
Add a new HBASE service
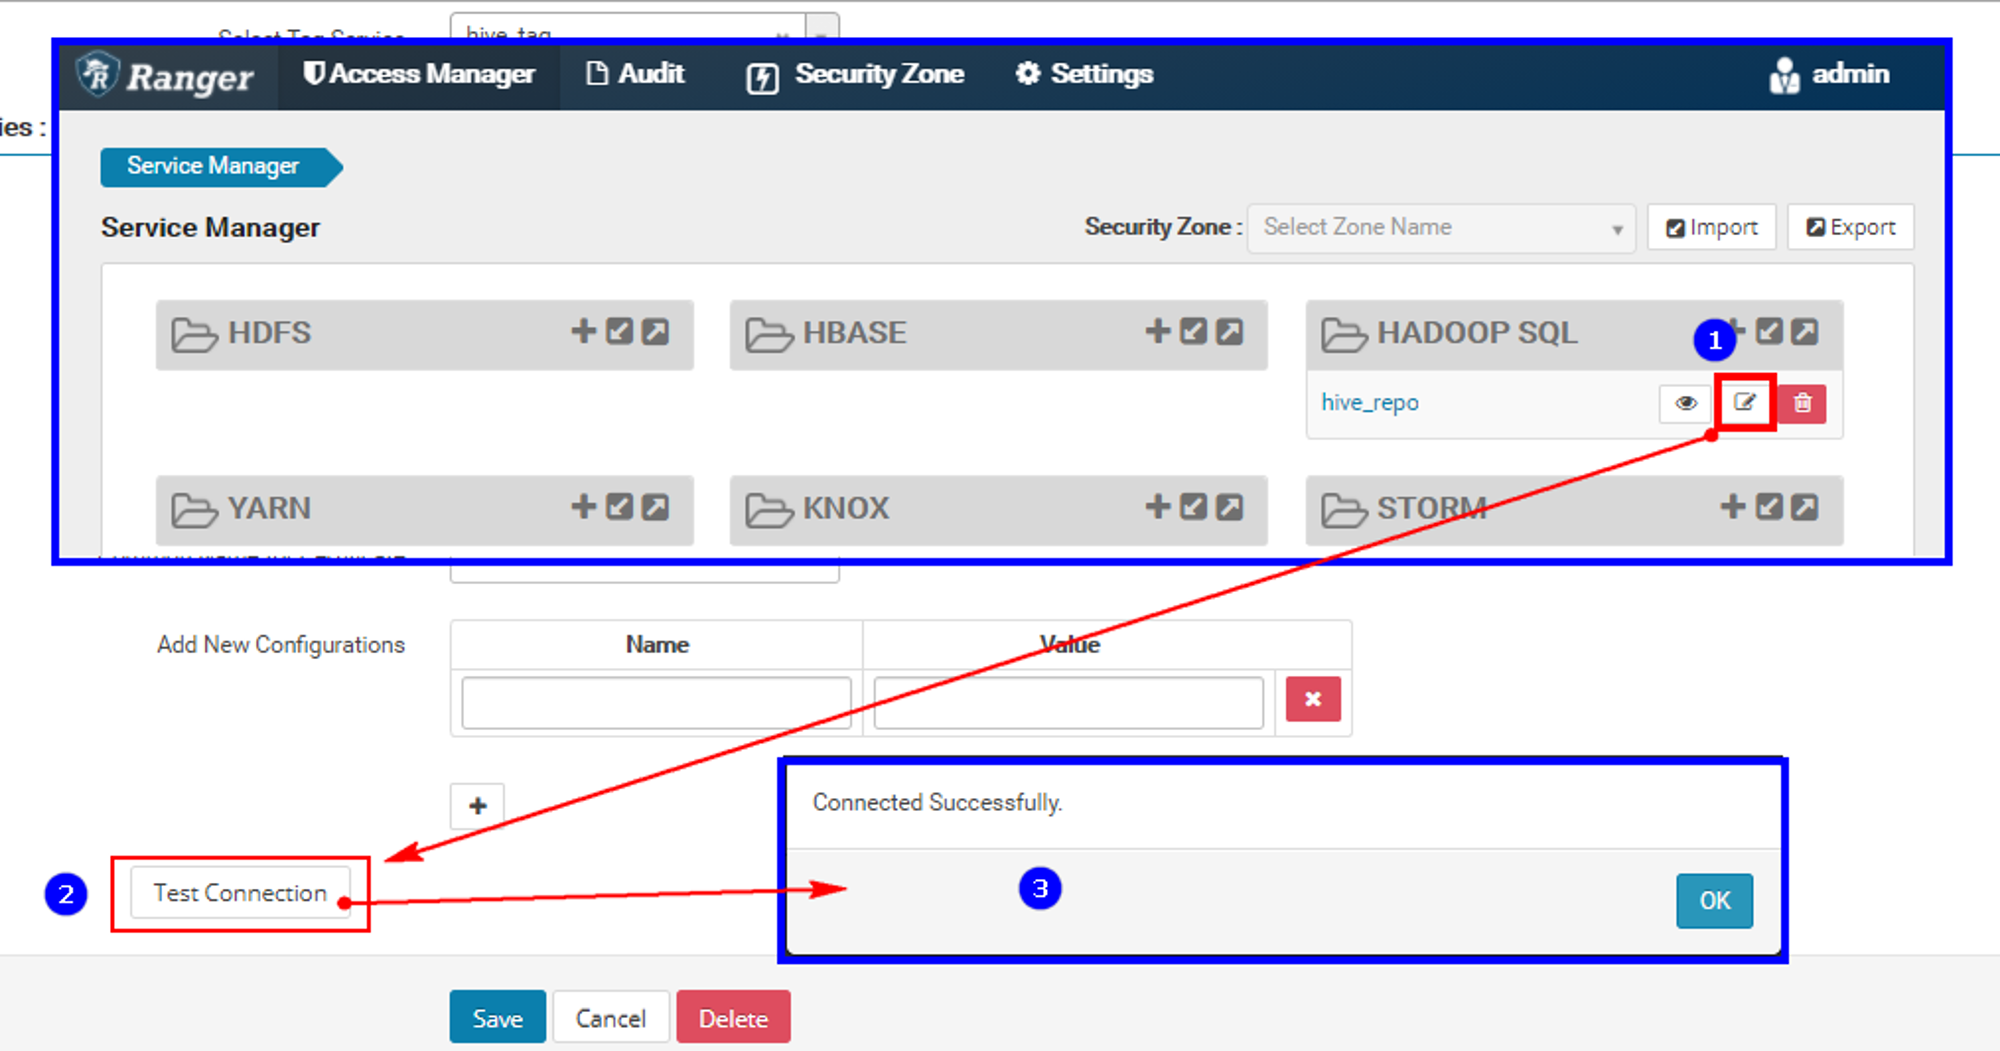pos(1157,331)
